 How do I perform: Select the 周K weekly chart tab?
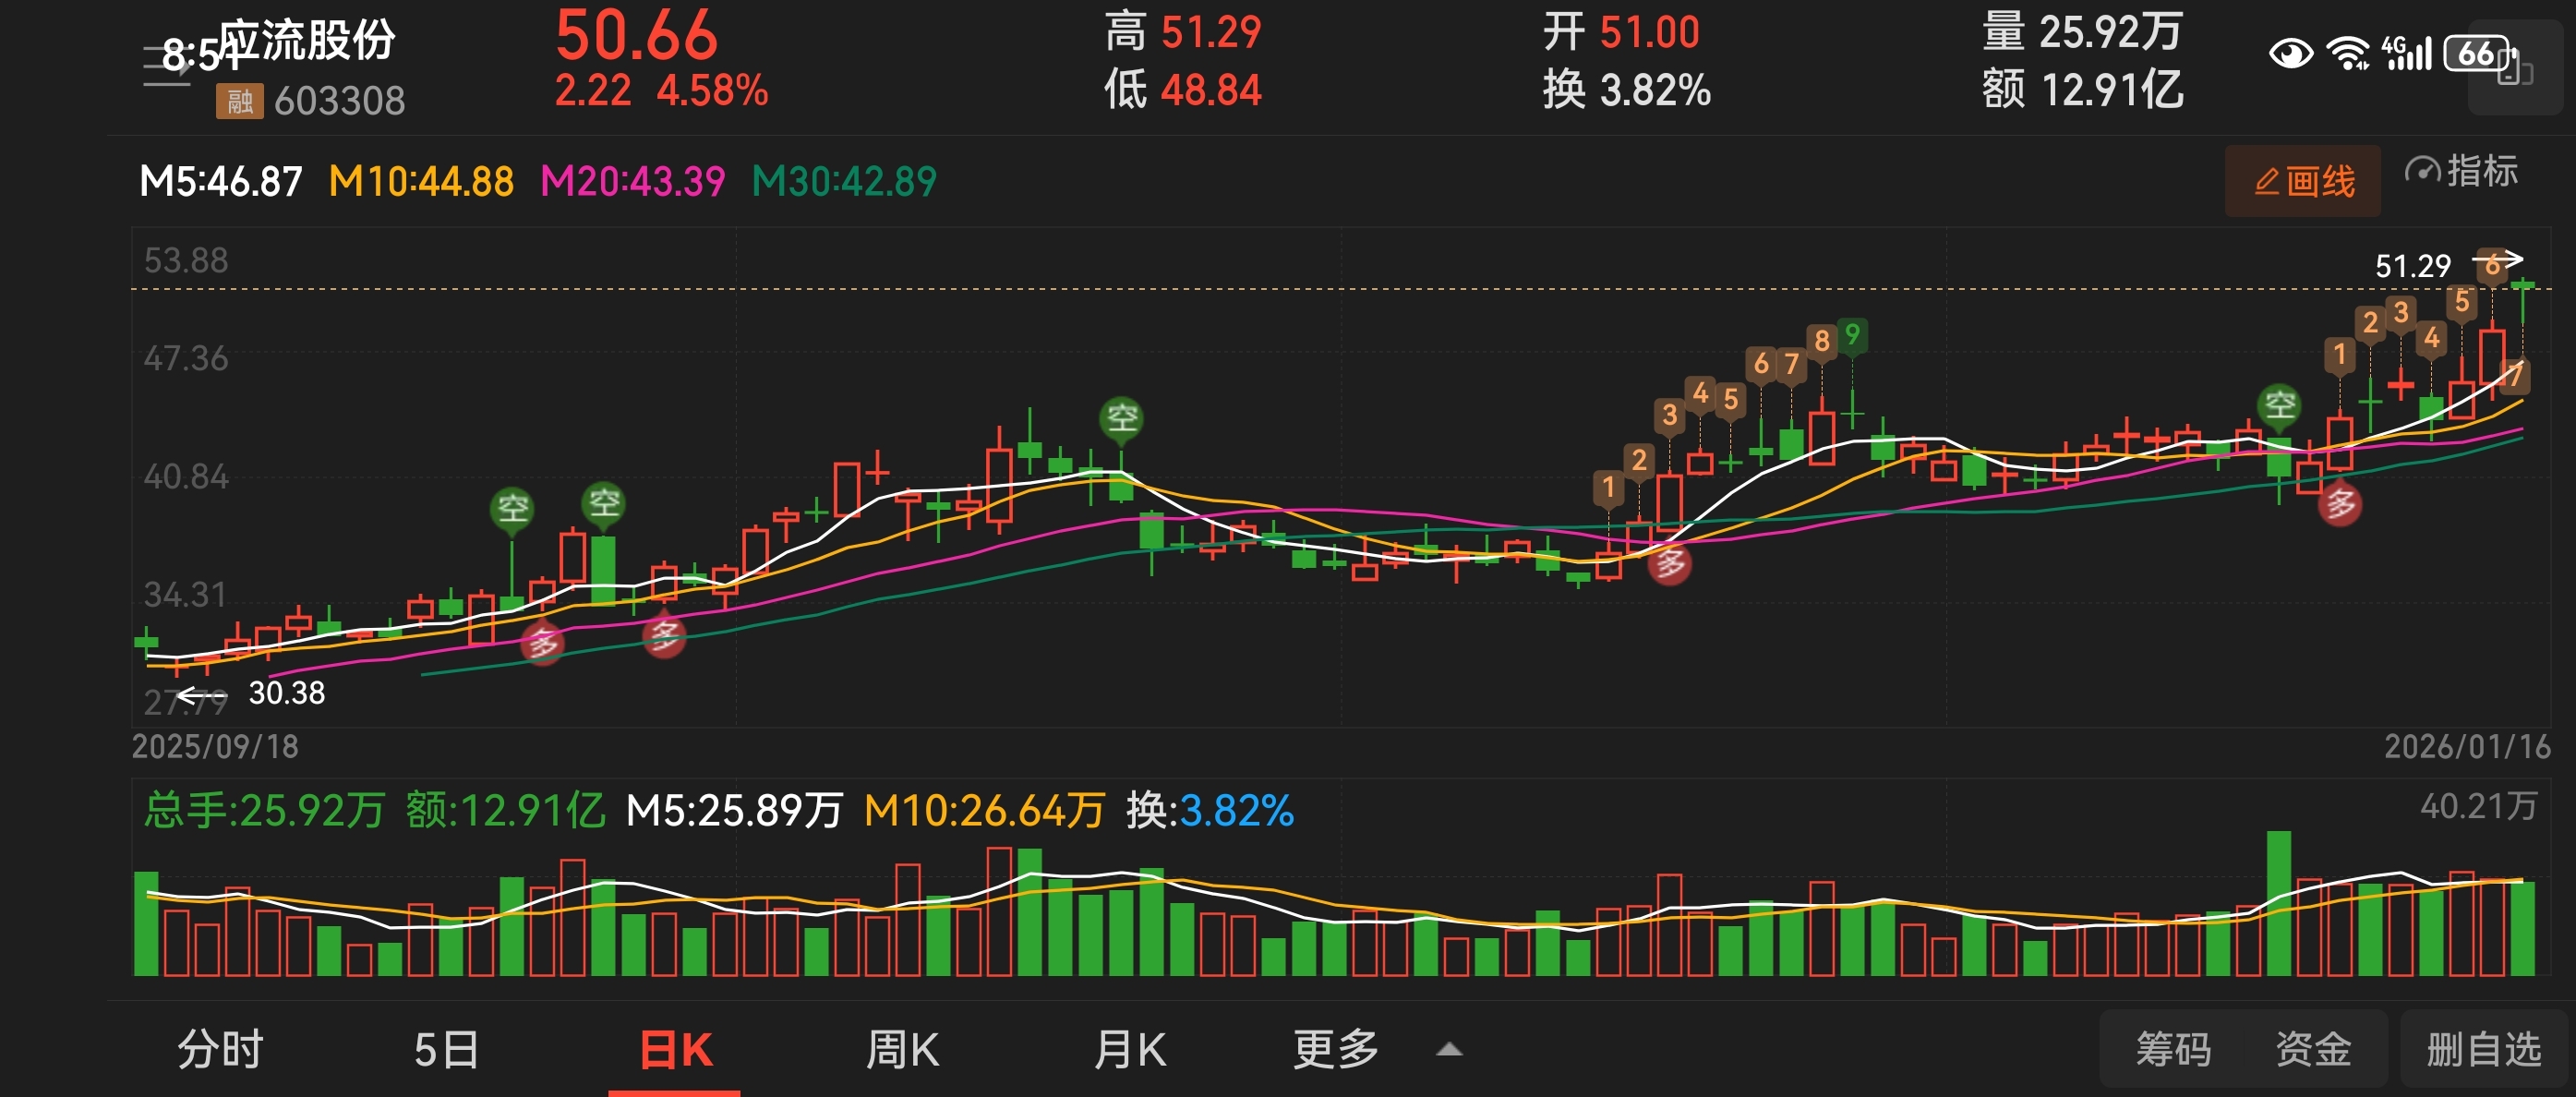902,1050
